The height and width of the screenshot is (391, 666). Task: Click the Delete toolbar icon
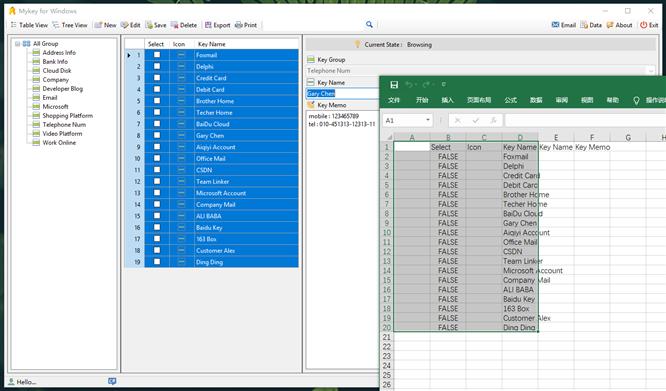click(175, 25)
